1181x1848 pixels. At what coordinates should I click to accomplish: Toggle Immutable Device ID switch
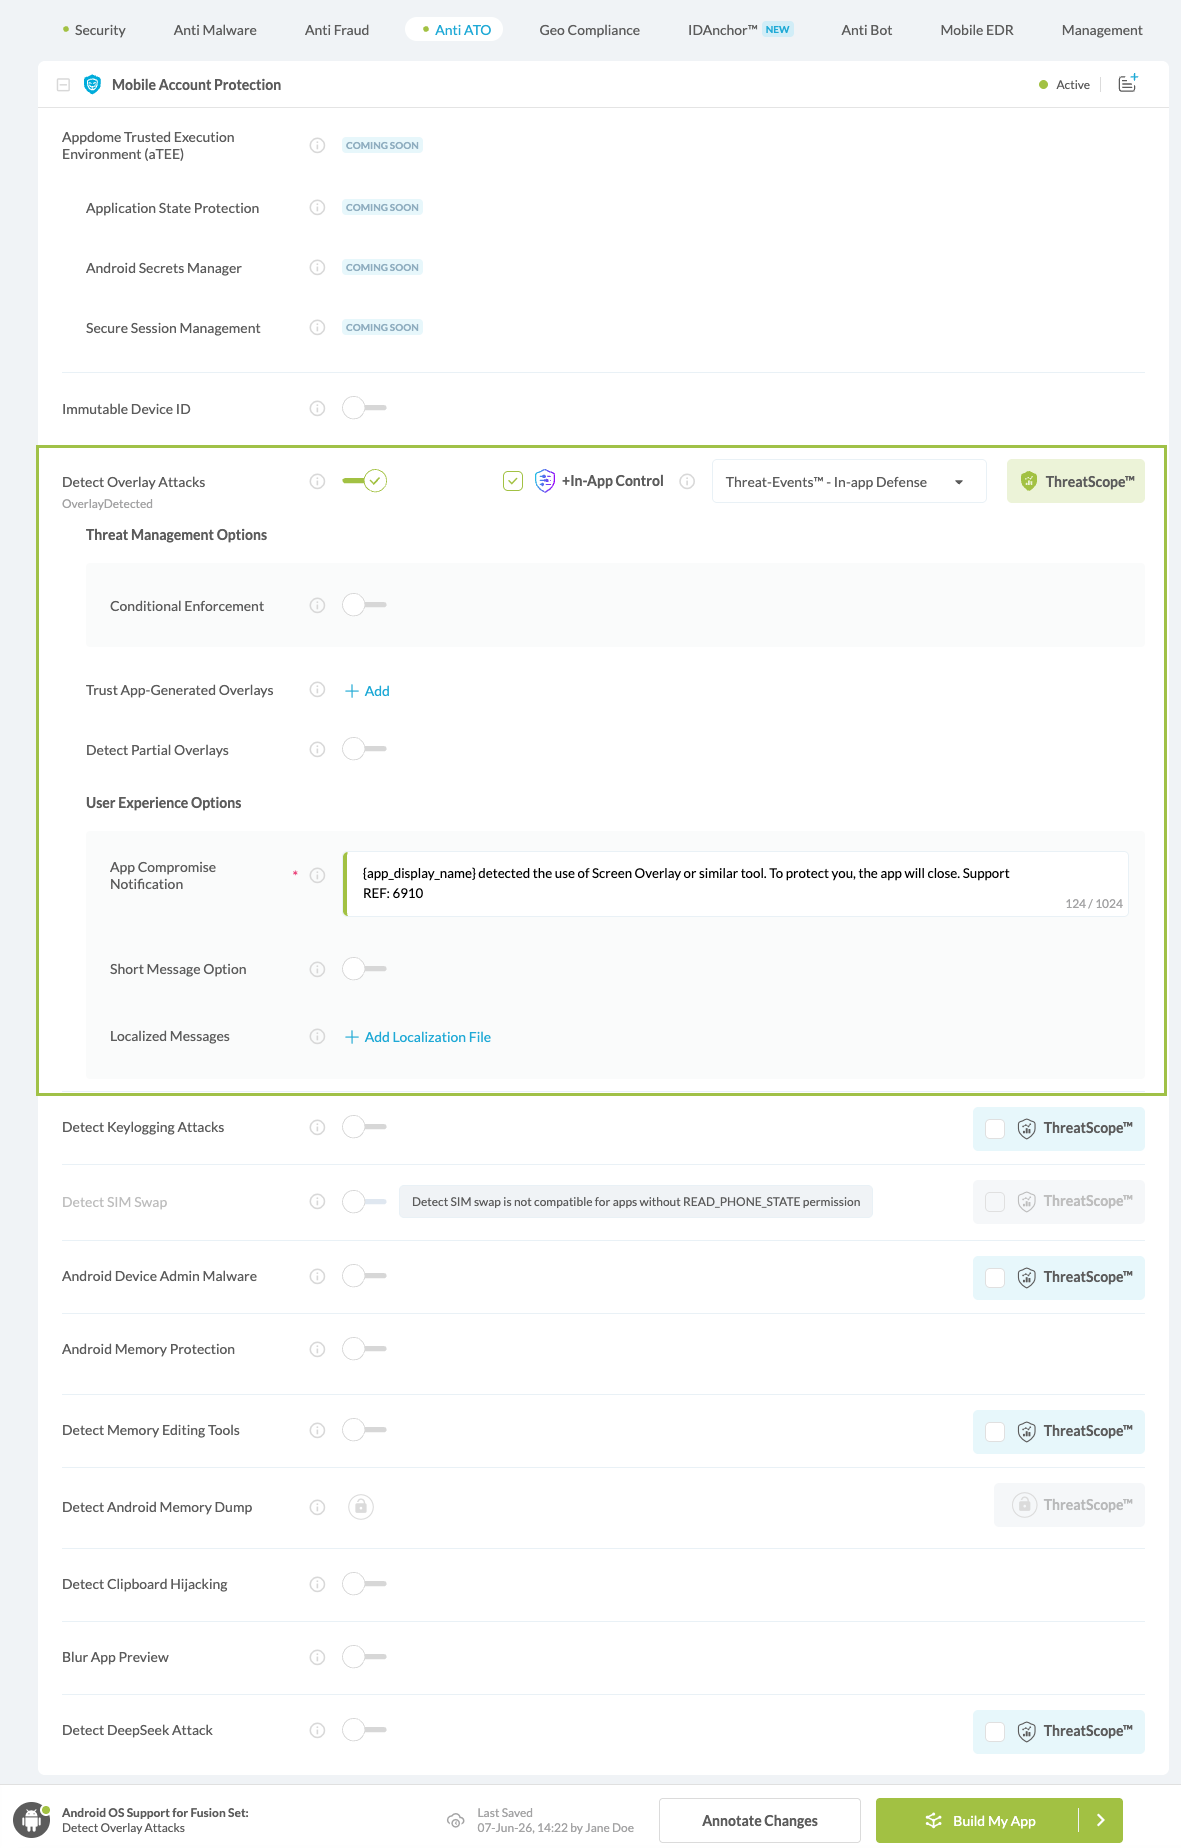click(x=364, y=408)
